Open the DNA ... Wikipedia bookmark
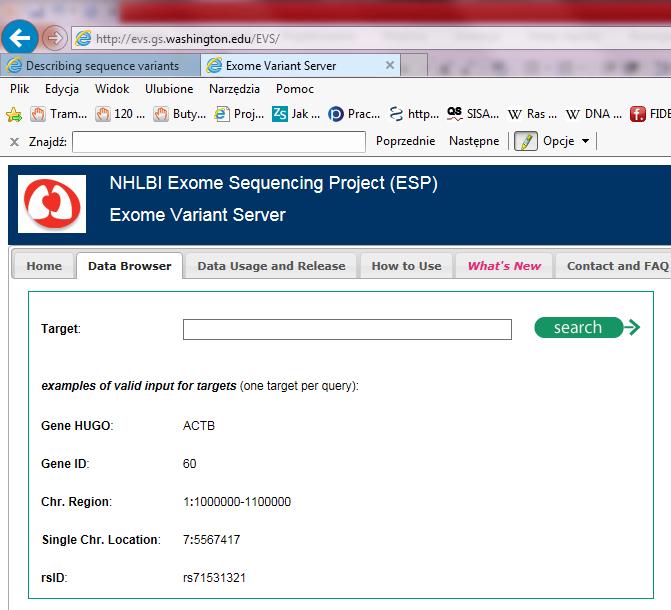Screen dimensions: 671x610 pos(594,114)
